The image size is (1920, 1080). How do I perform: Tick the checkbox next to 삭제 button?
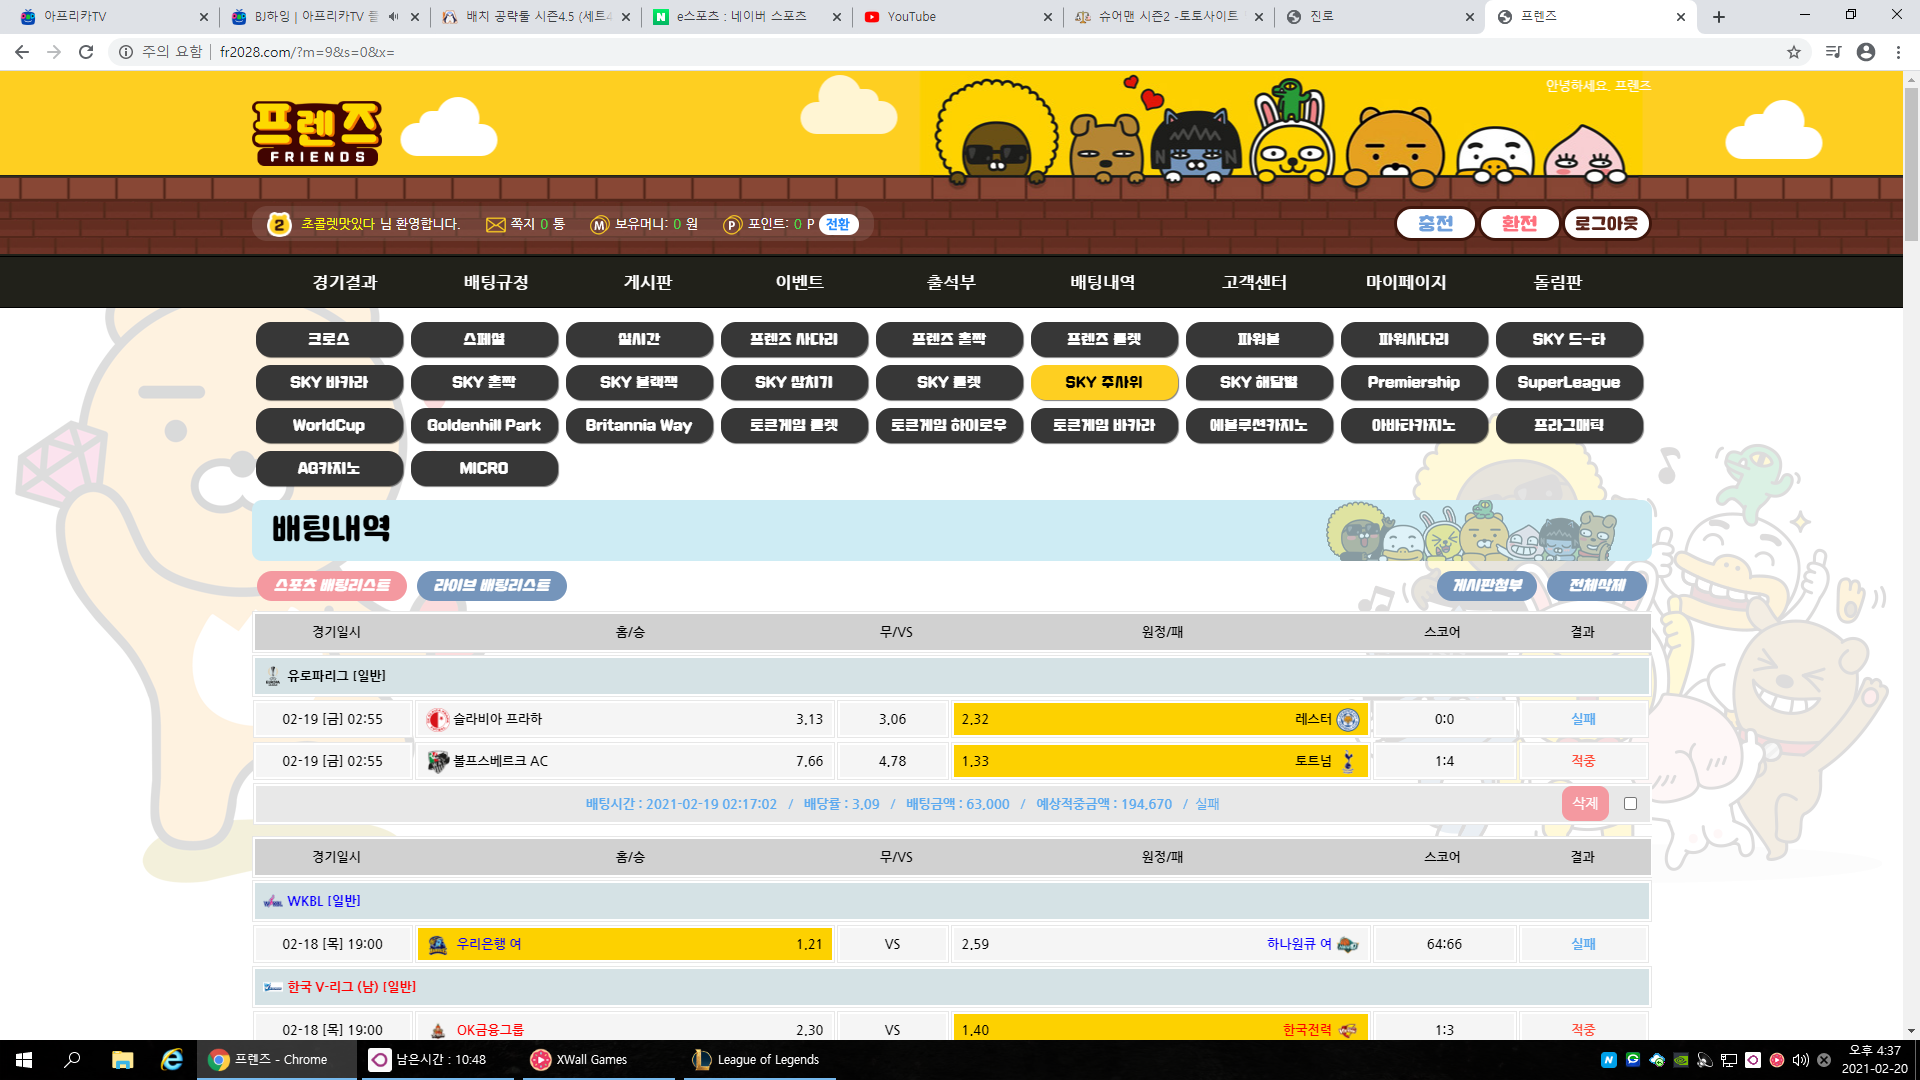pyautogui.click(x=1630, y=804)
